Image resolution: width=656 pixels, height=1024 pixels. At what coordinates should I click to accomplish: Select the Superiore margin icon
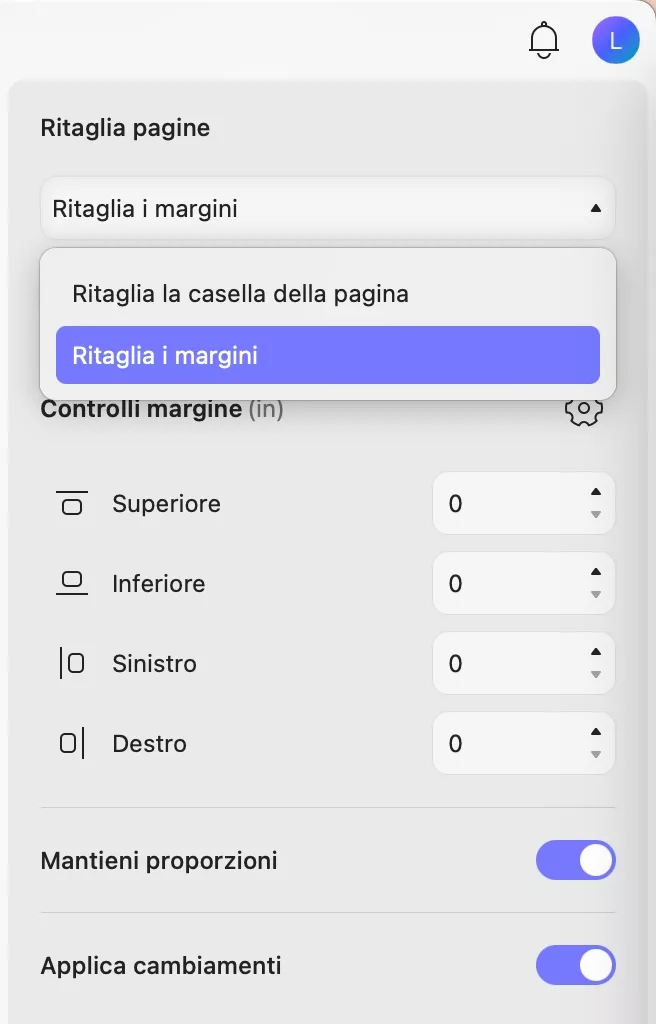tap(71, 504)
